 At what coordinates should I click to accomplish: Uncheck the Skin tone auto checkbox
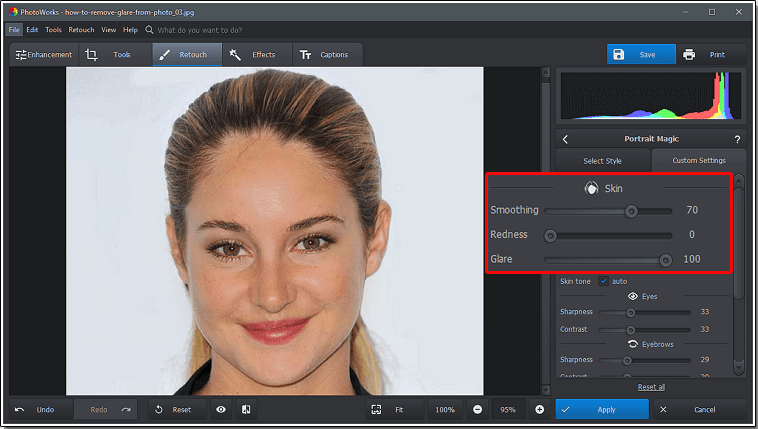pos(603,281)
